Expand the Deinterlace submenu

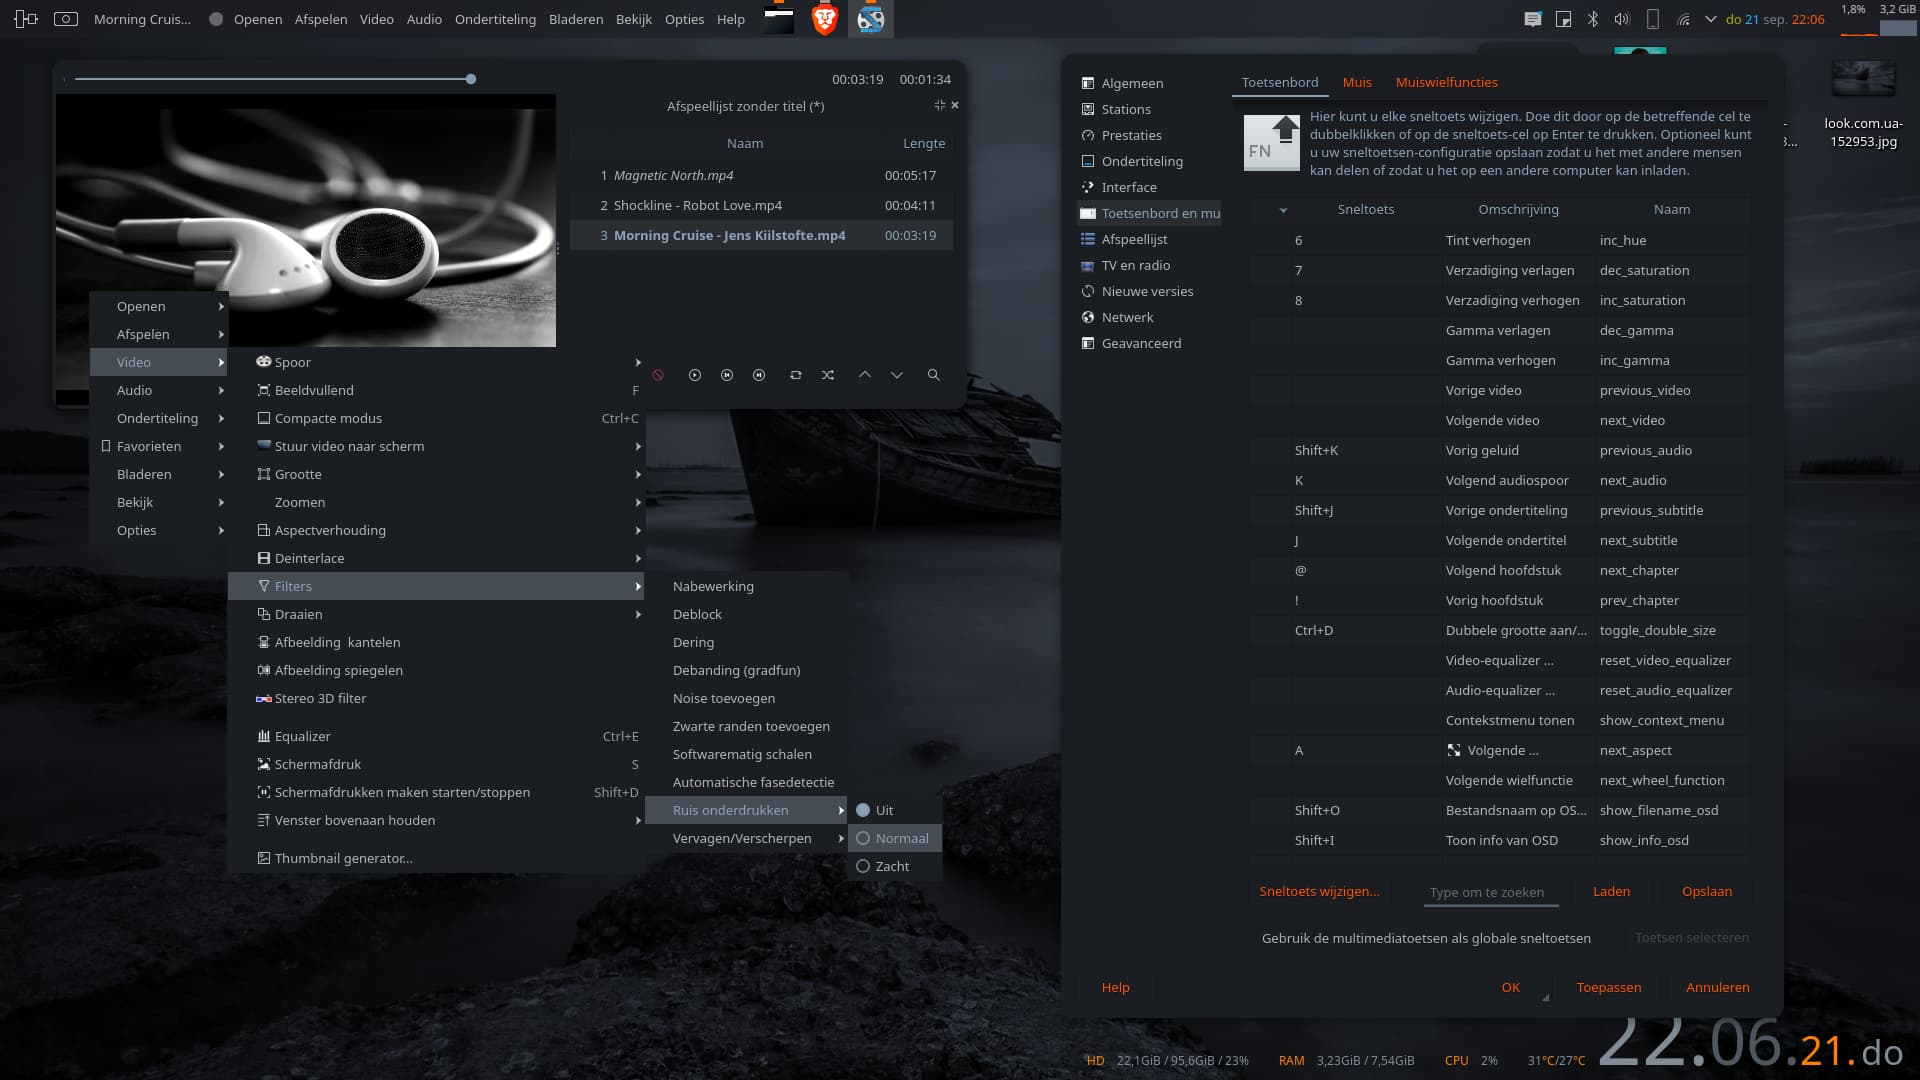click(x=311, y=558)
